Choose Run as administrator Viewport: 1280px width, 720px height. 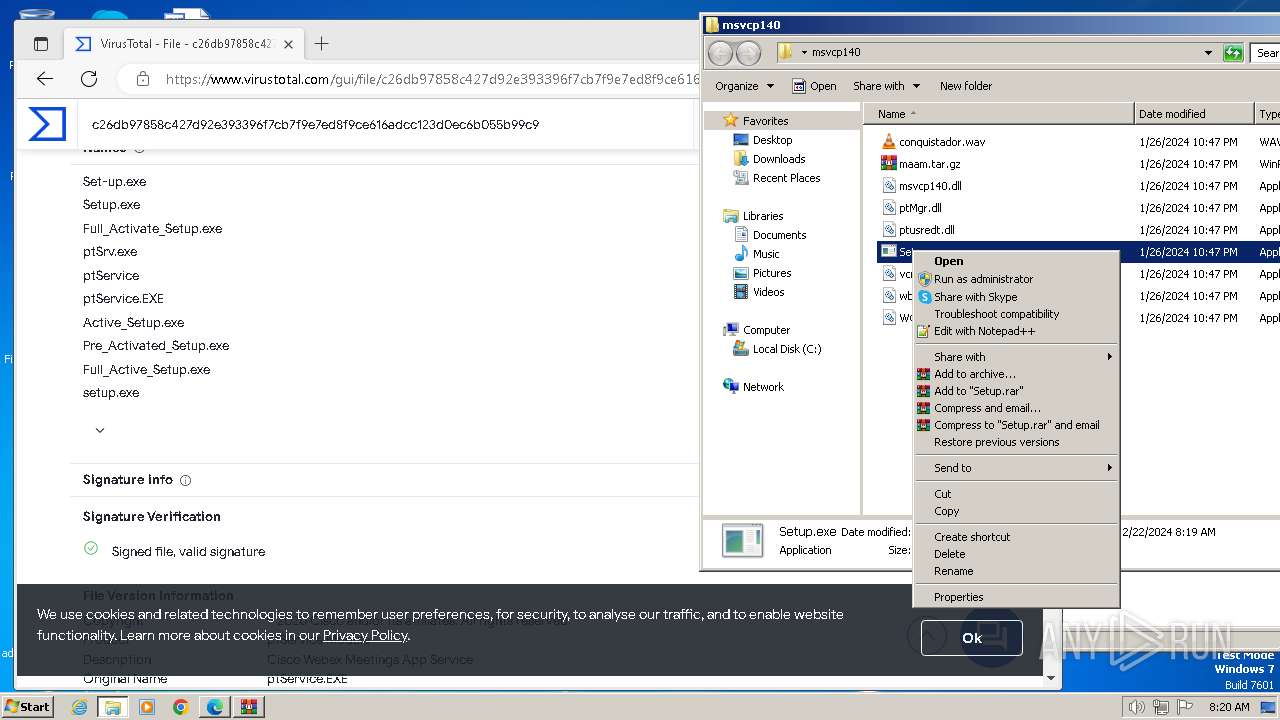point(1016,279)
